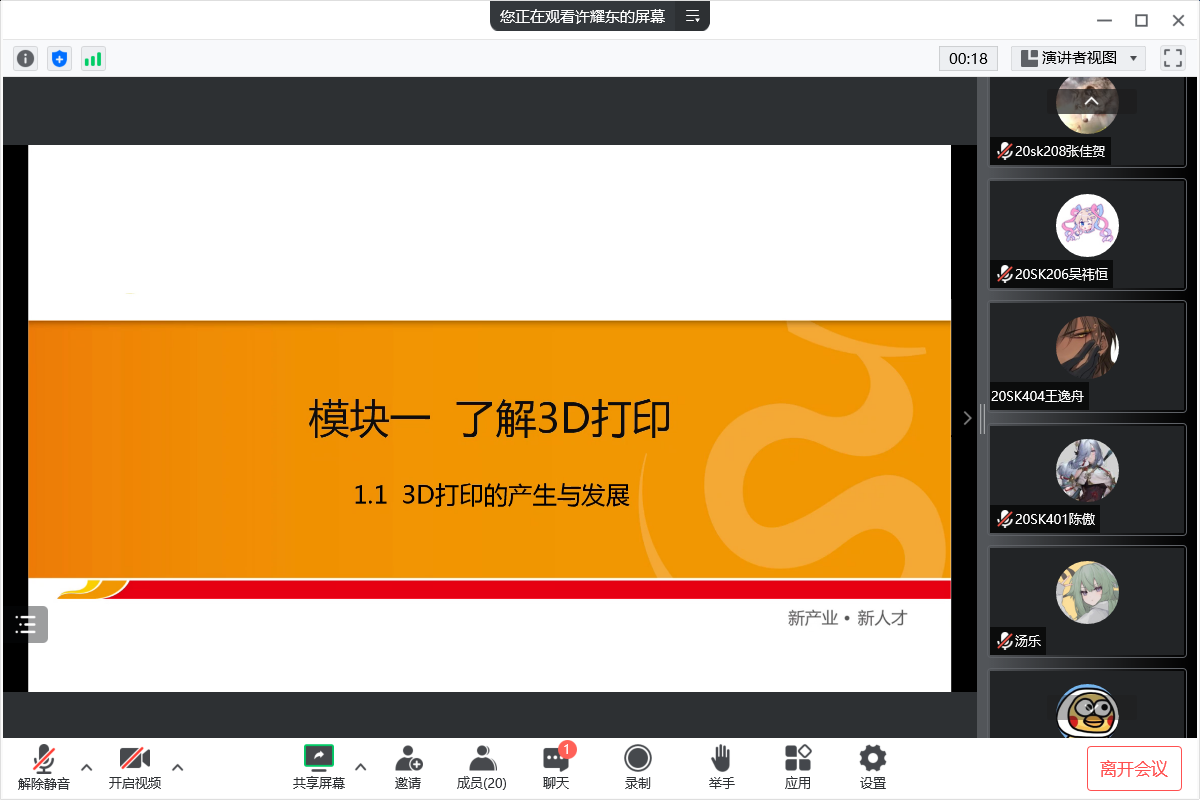Click the duck avatar participant tile
The image size is (1200, 800).
1087,704
